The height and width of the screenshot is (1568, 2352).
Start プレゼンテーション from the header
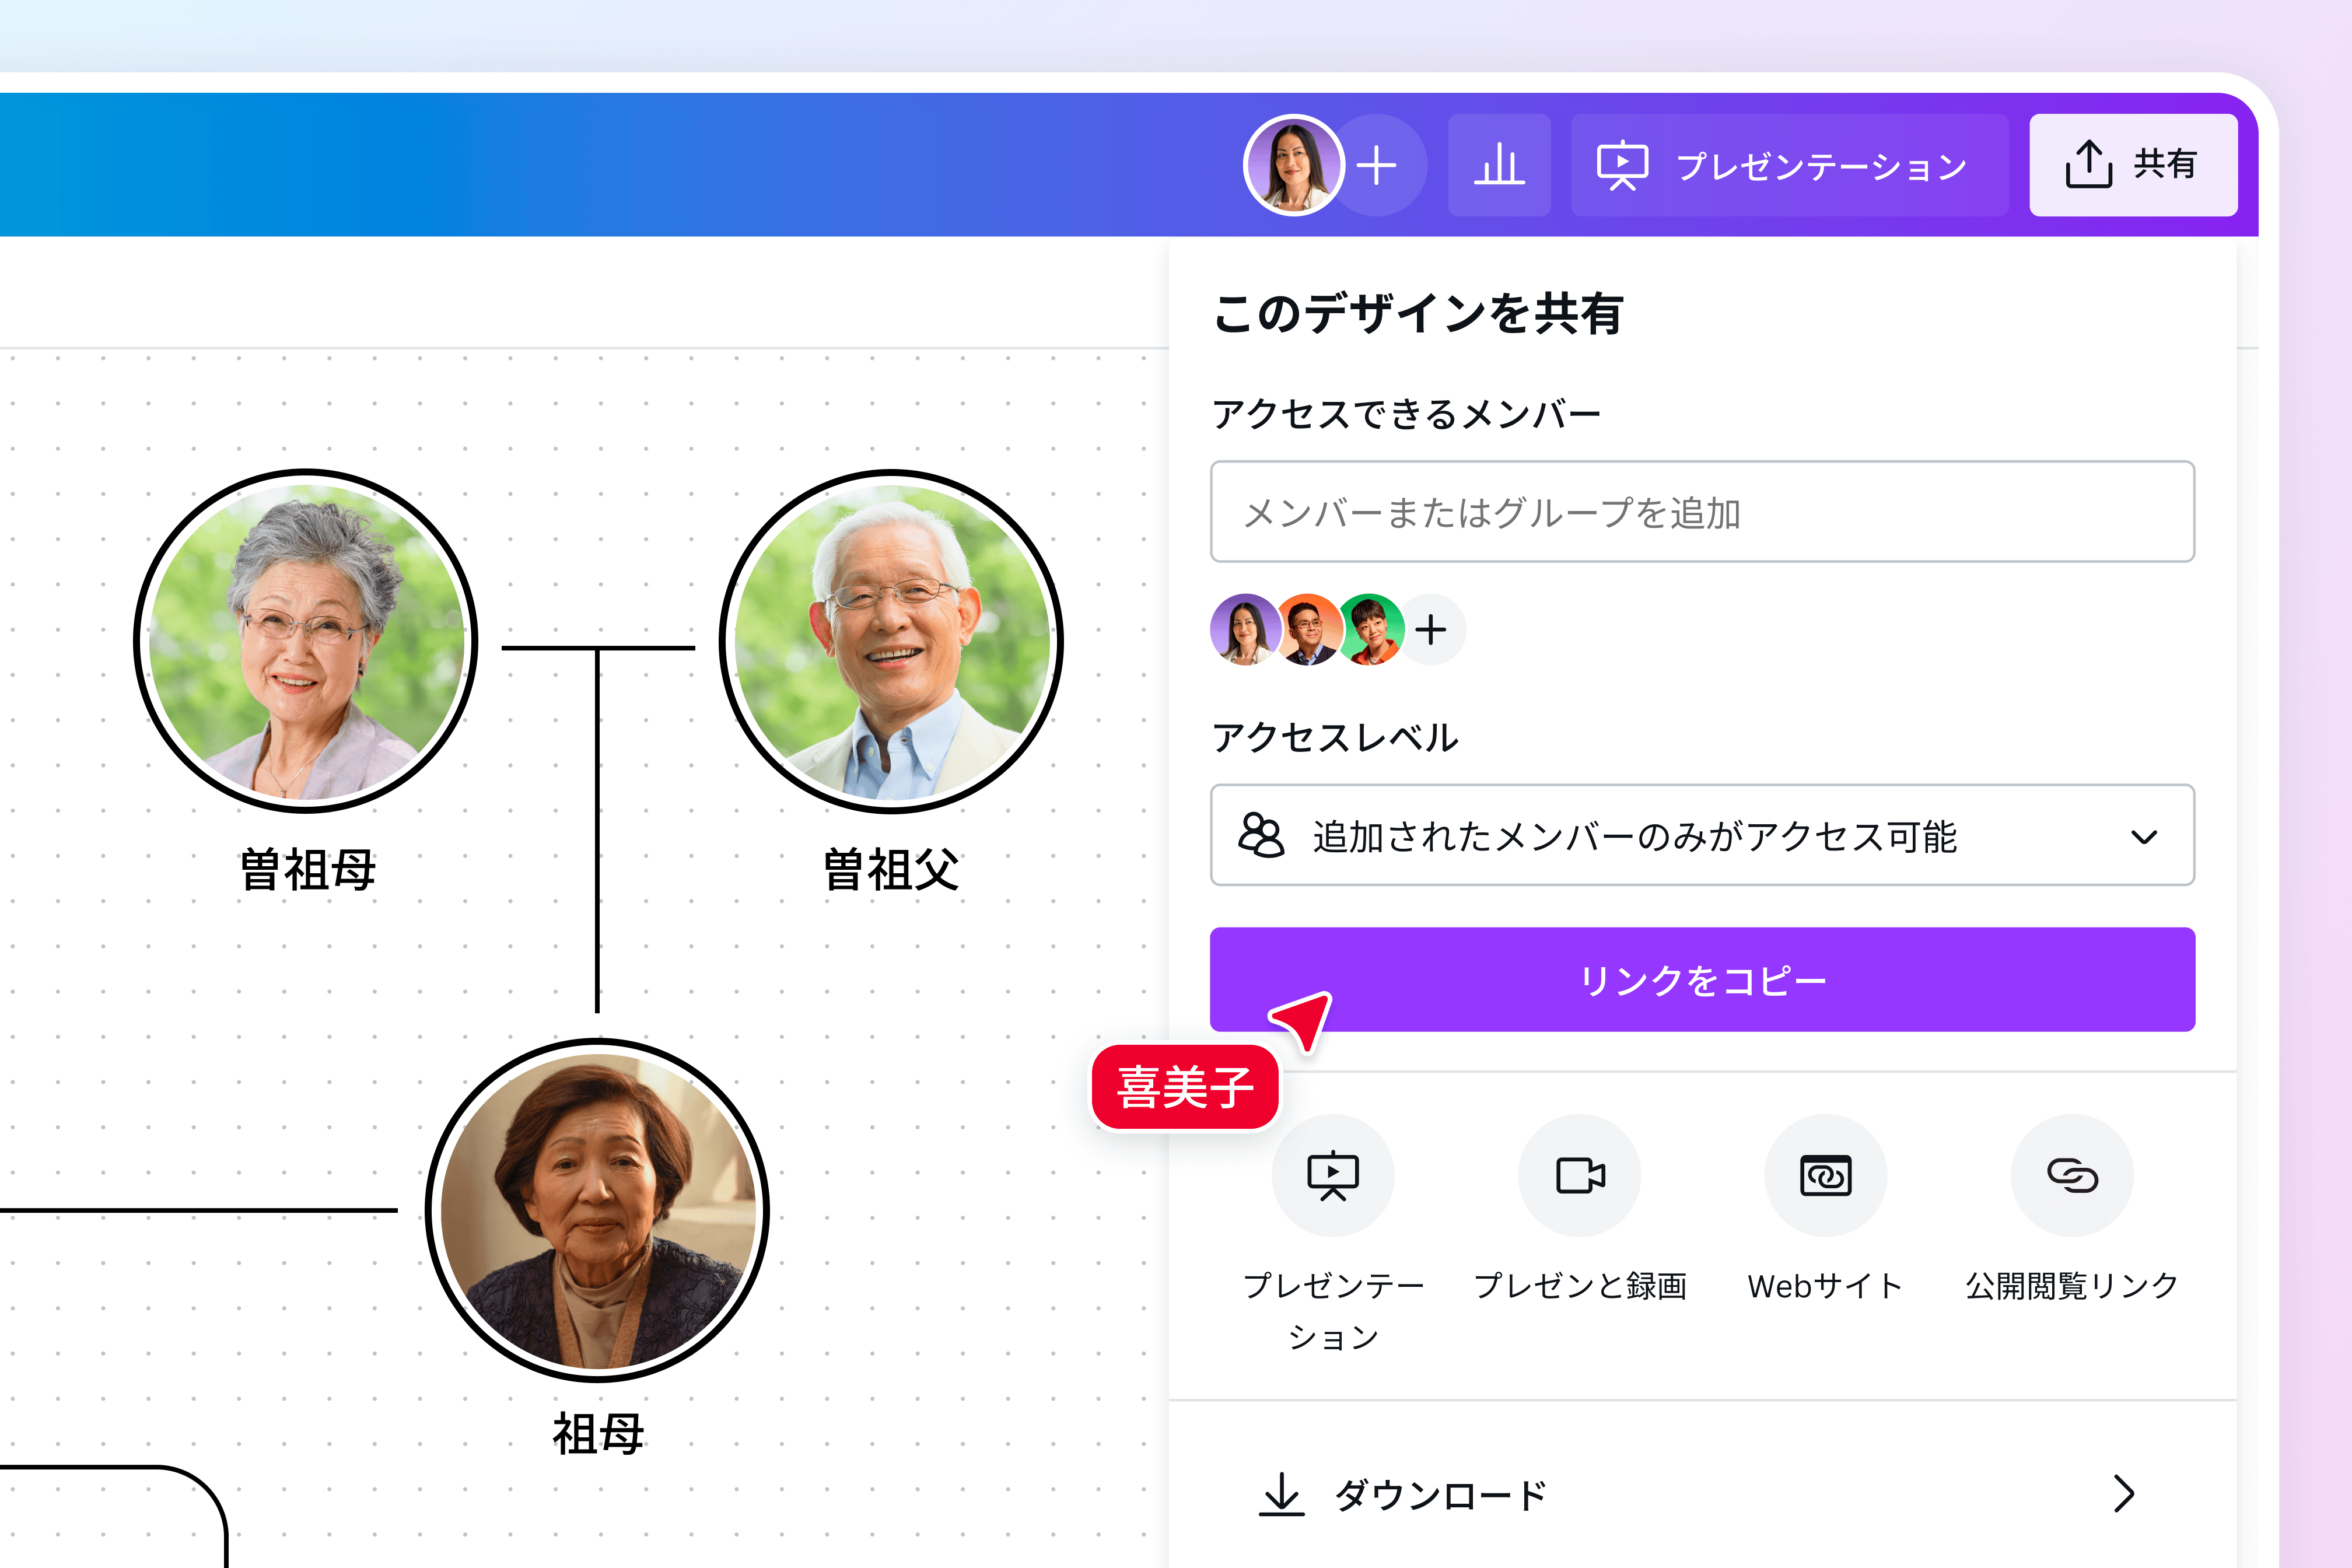1789,165
